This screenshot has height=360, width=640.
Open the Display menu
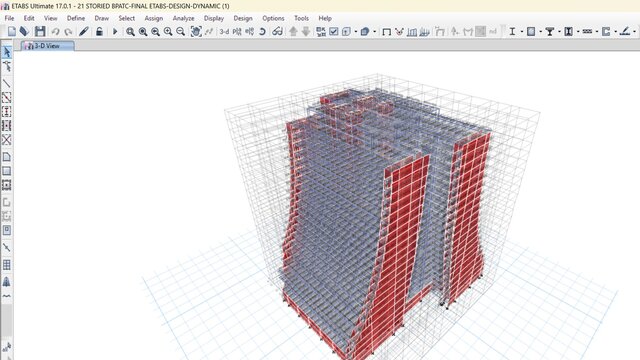pyautogui.click(x=214, y=18)
